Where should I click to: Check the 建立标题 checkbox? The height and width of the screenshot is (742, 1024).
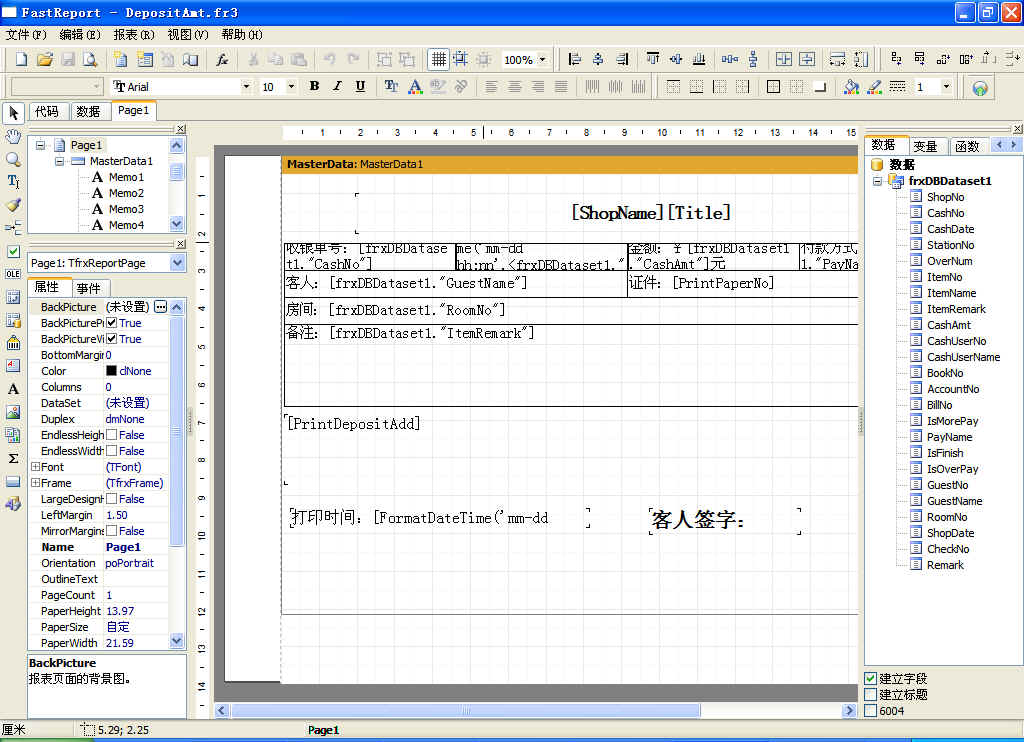pyautogui.click(x=871, y=694)
